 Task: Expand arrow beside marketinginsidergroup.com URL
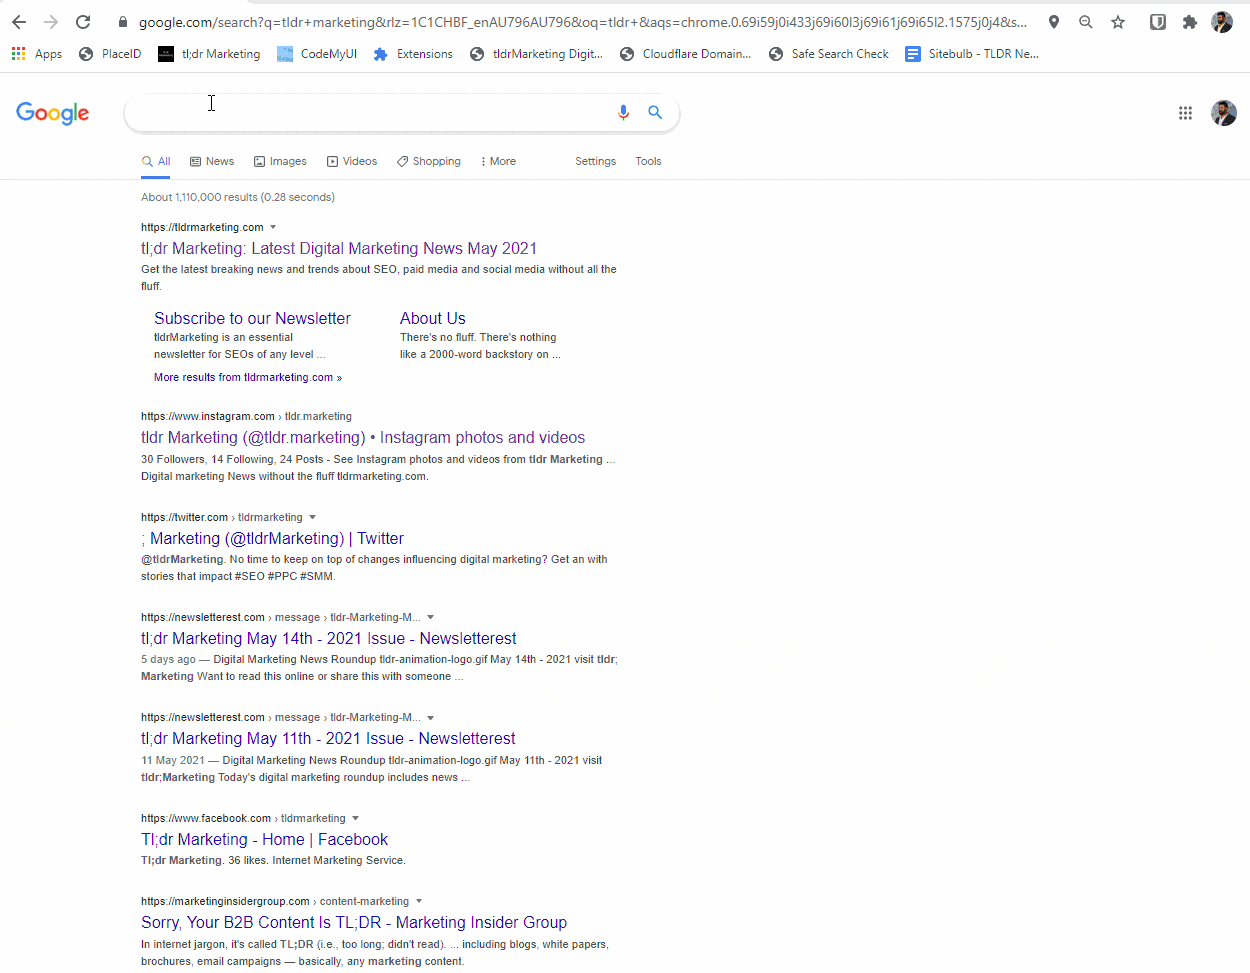coord(419,901)
